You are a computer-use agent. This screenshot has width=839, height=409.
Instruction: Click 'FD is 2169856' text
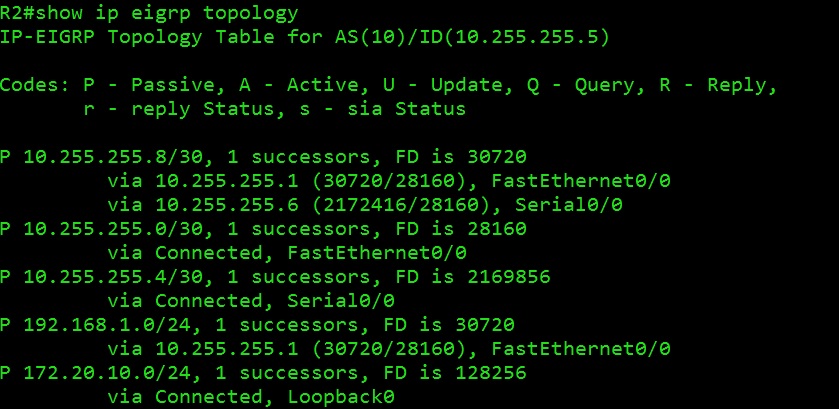click(473, 277)
